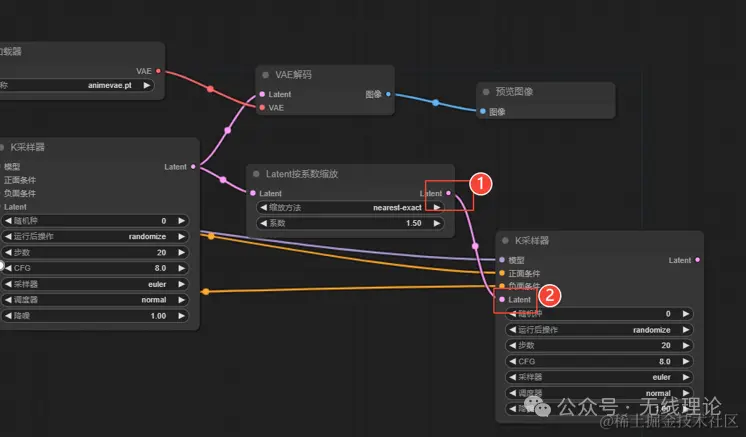
Task: Open the 缩放方法 nearest-exact dropdown
Action: point(350,207)
